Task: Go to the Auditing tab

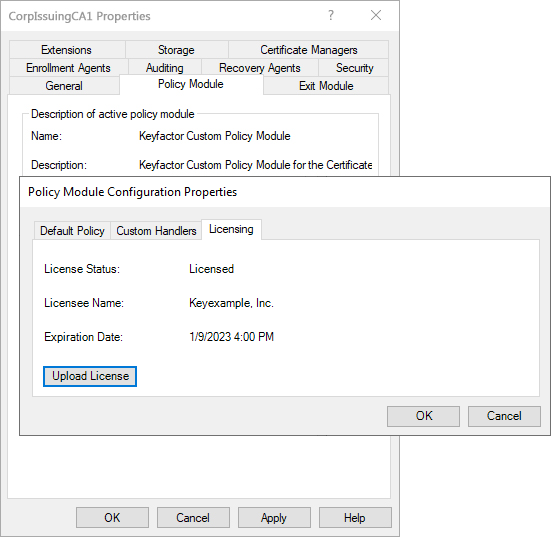Action: tap(164, 67)
